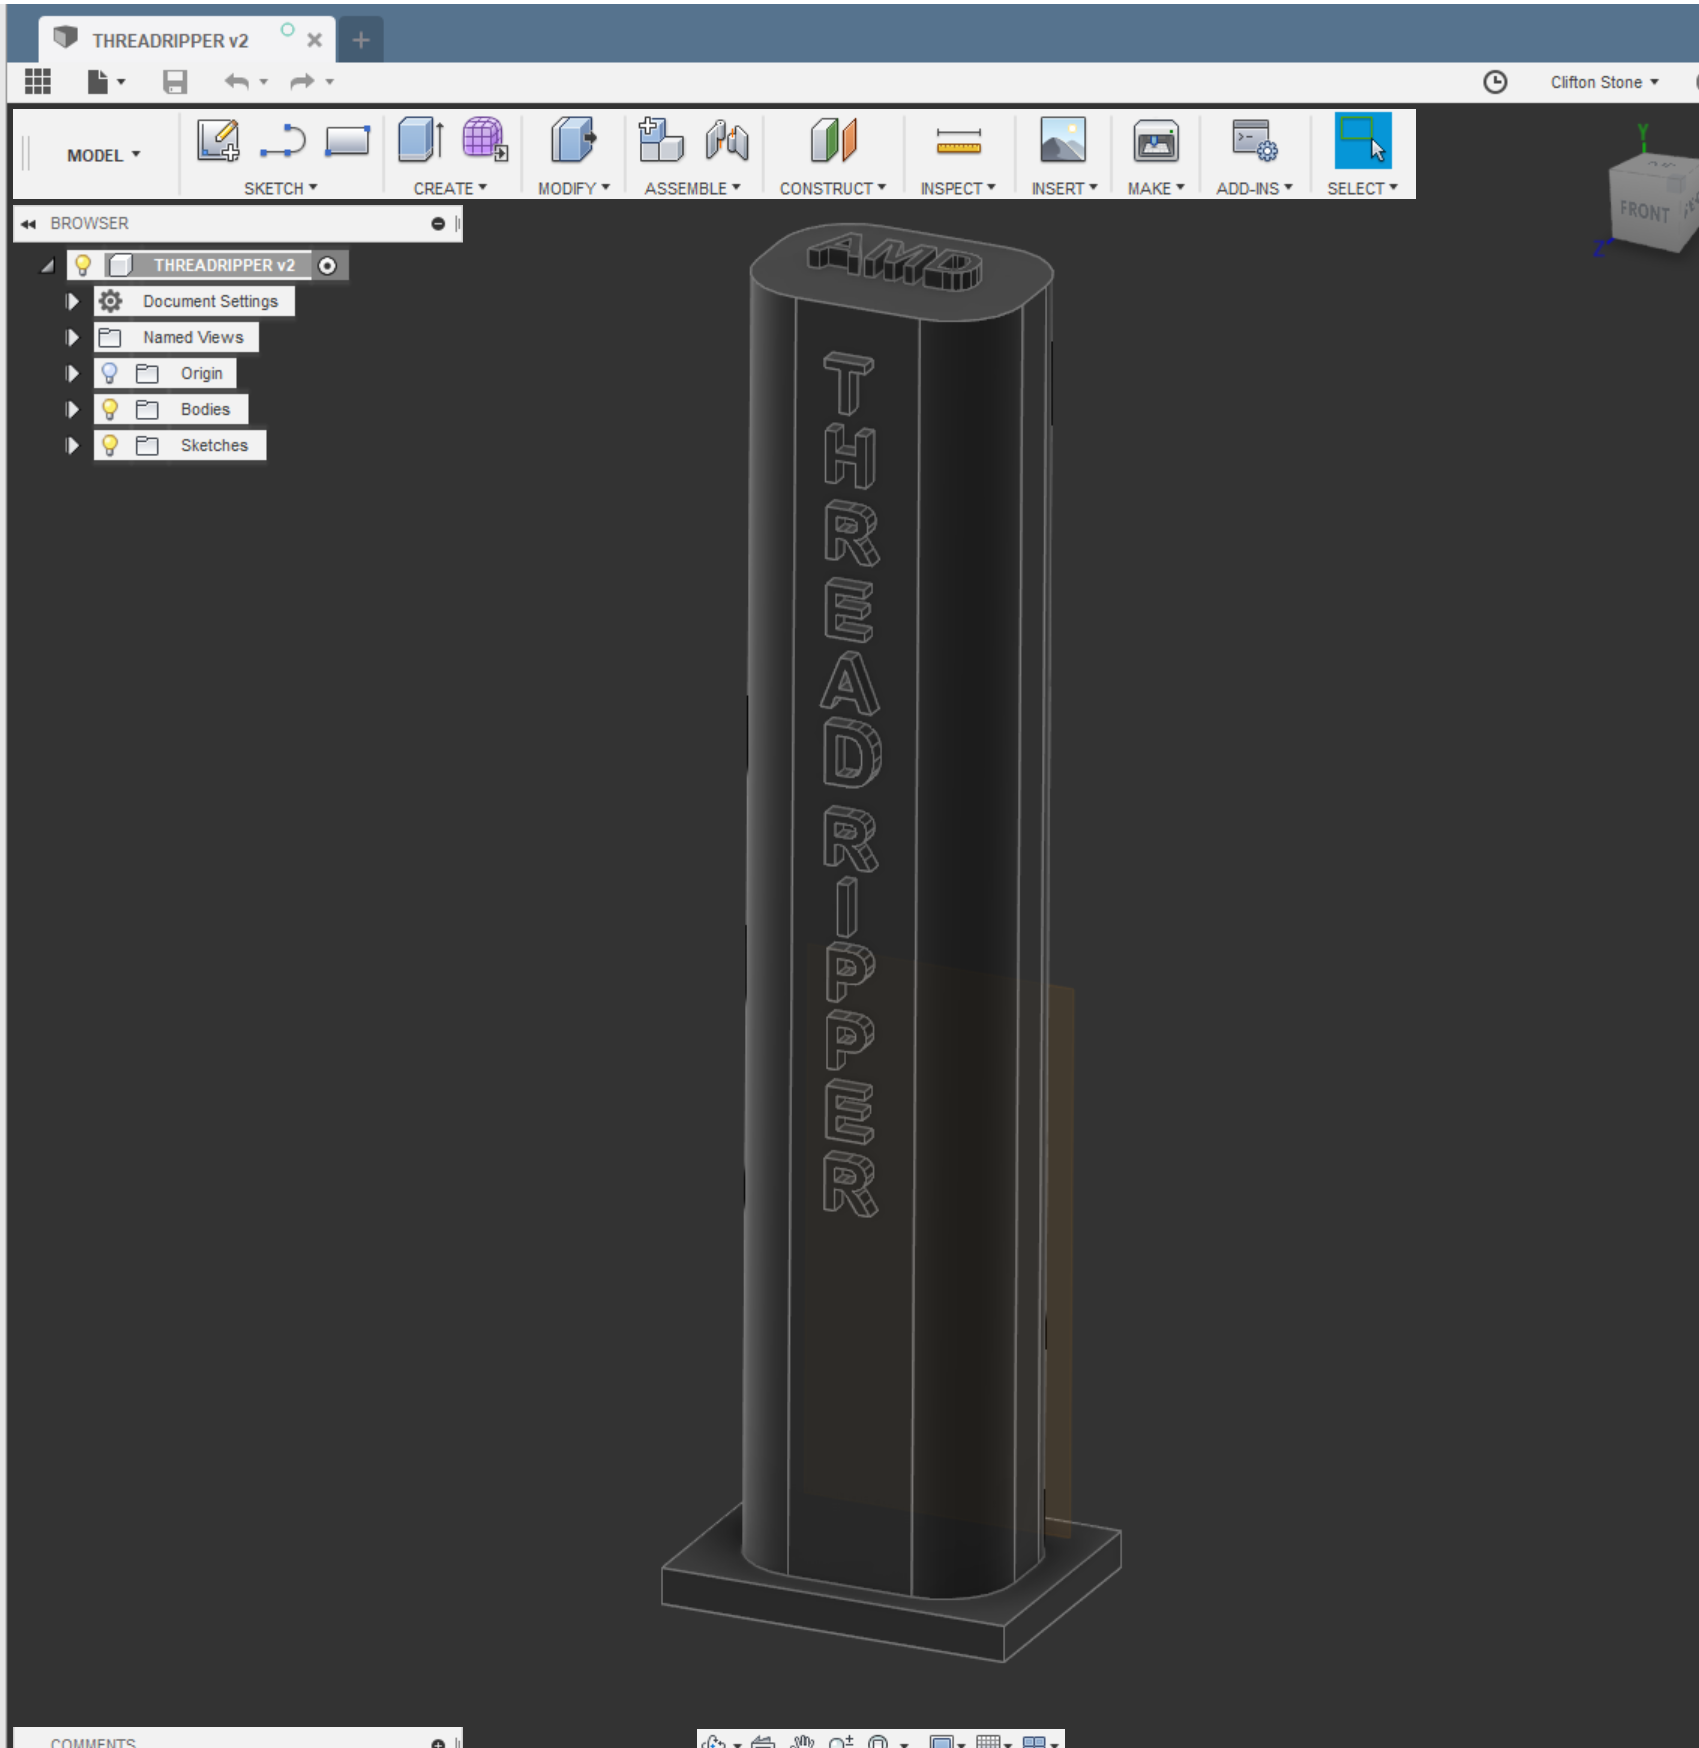This screenshot has width=1699, height=1748.
Task: Open the SKETCH panel dropdown
Action: pos(281,188)
